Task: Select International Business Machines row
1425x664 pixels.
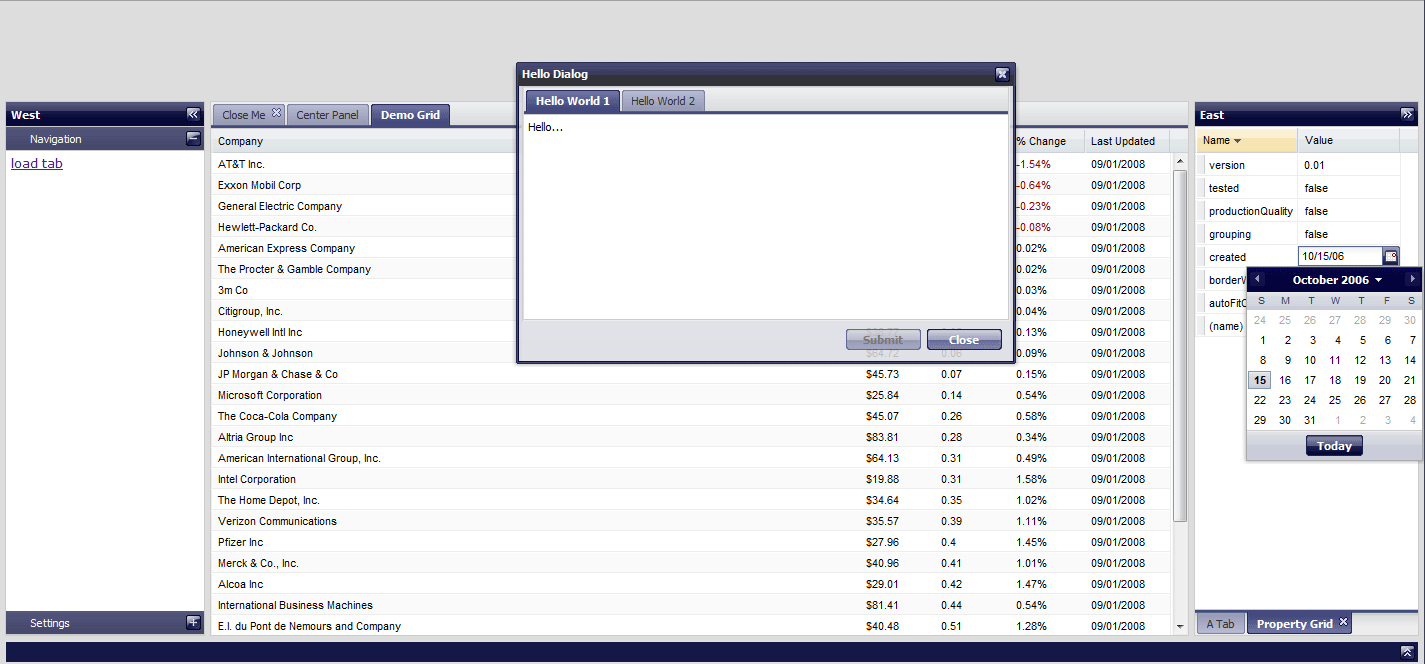Action: tap(690, 605)
